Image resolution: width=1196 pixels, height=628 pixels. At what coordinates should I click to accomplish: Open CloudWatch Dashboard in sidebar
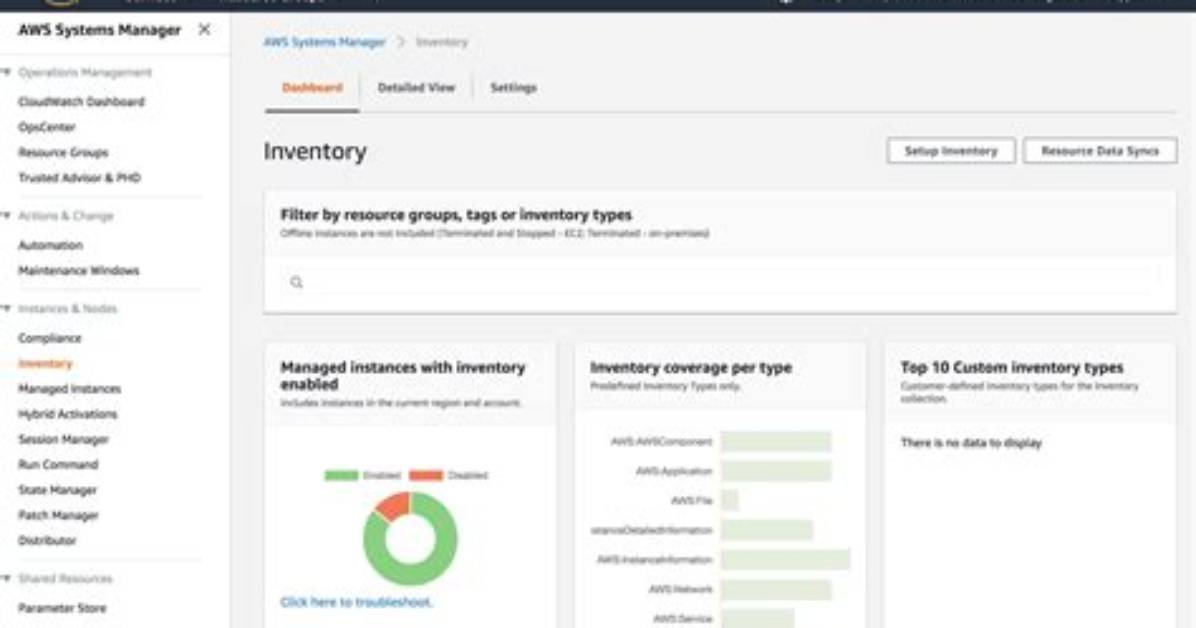coord(81,101)
